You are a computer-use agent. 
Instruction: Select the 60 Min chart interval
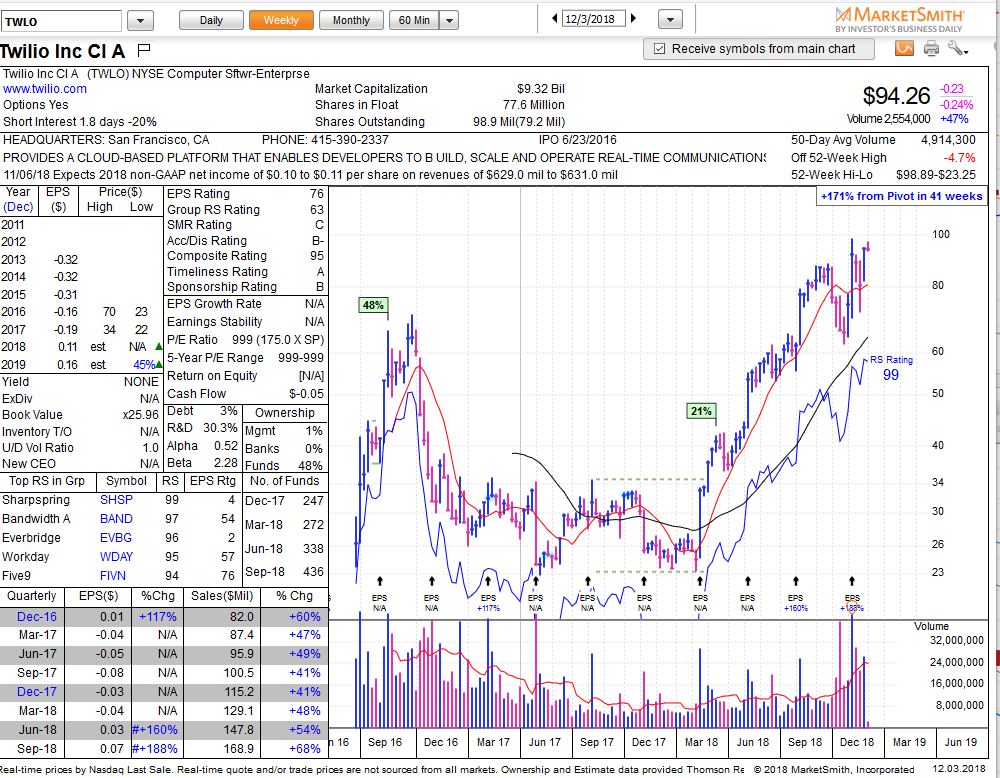click(x=415, y=20)
